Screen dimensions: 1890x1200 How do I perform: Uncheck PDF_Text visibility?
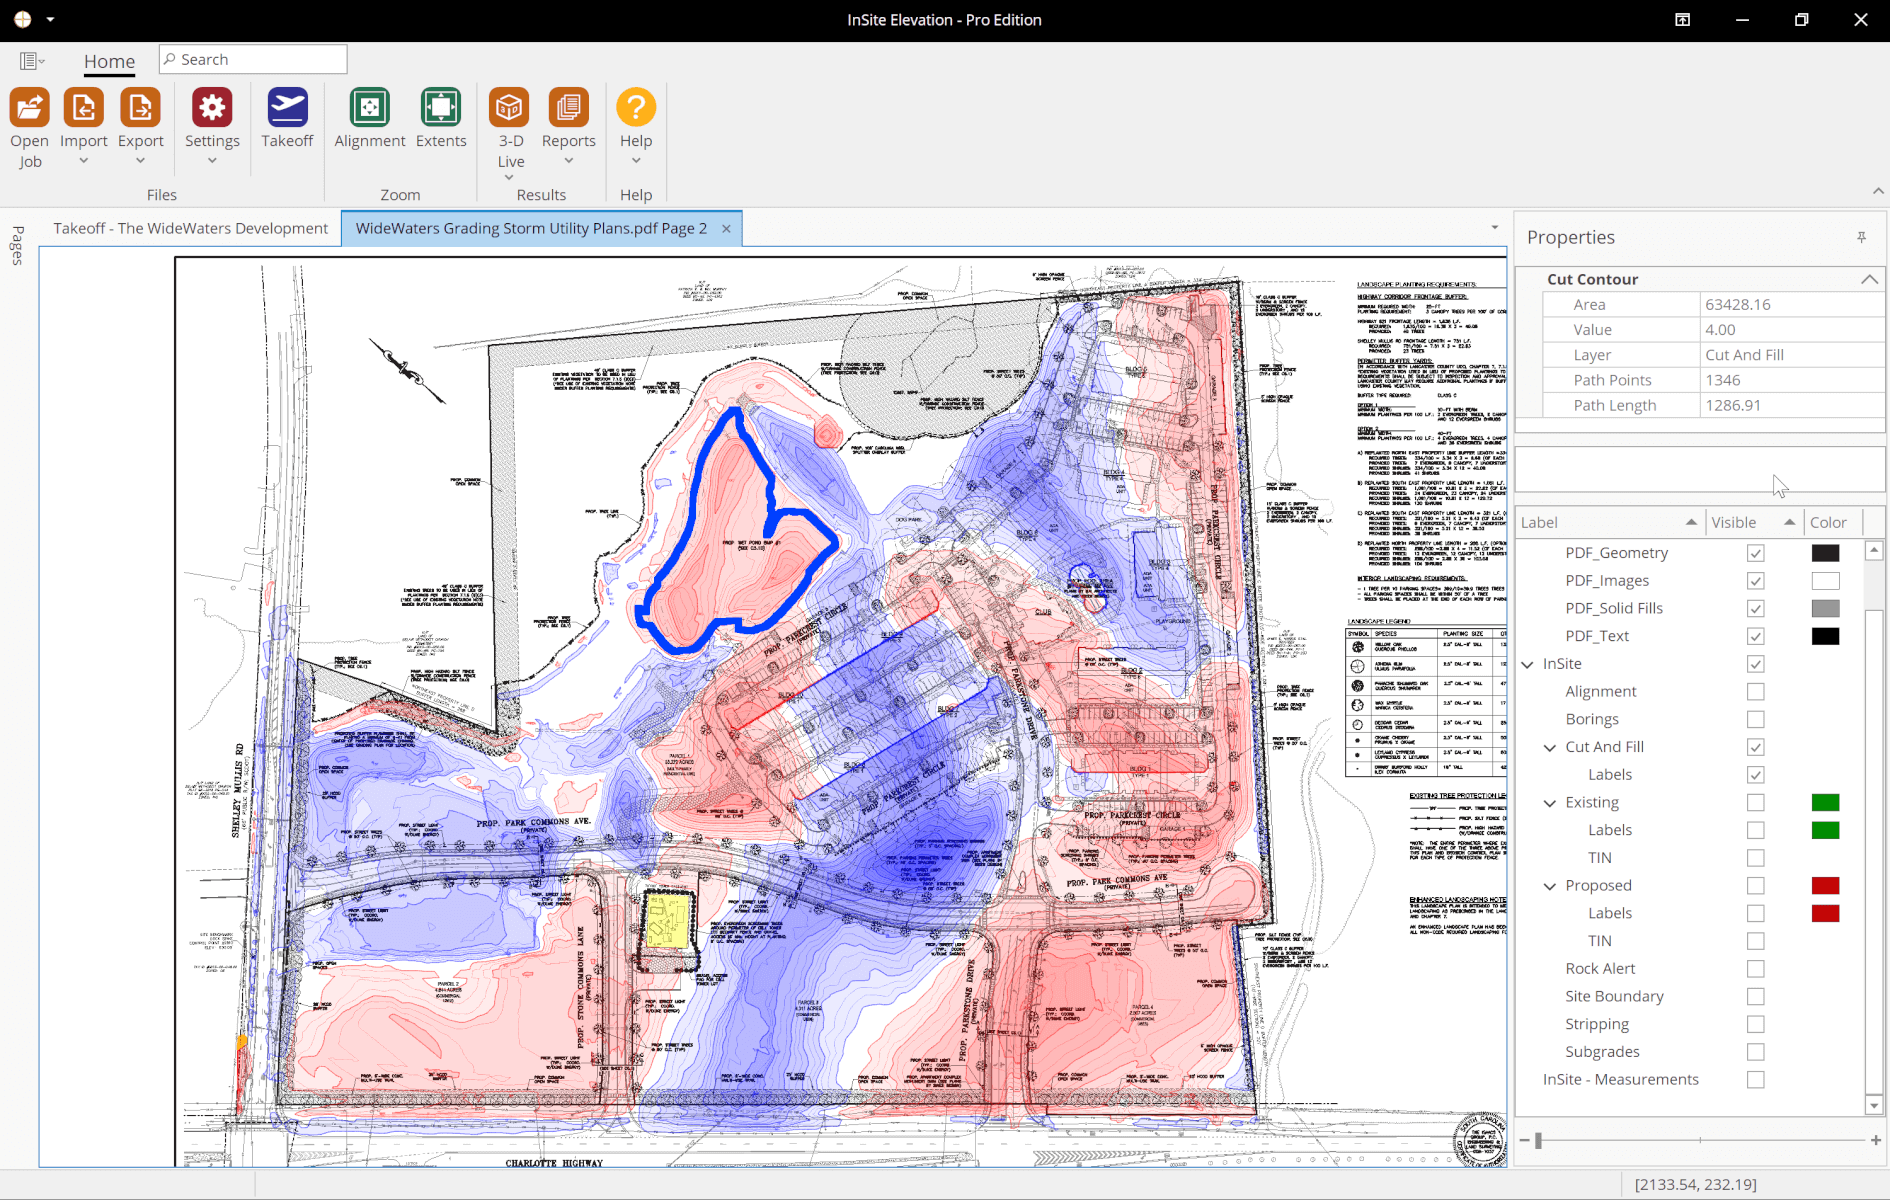(1755, 635)
